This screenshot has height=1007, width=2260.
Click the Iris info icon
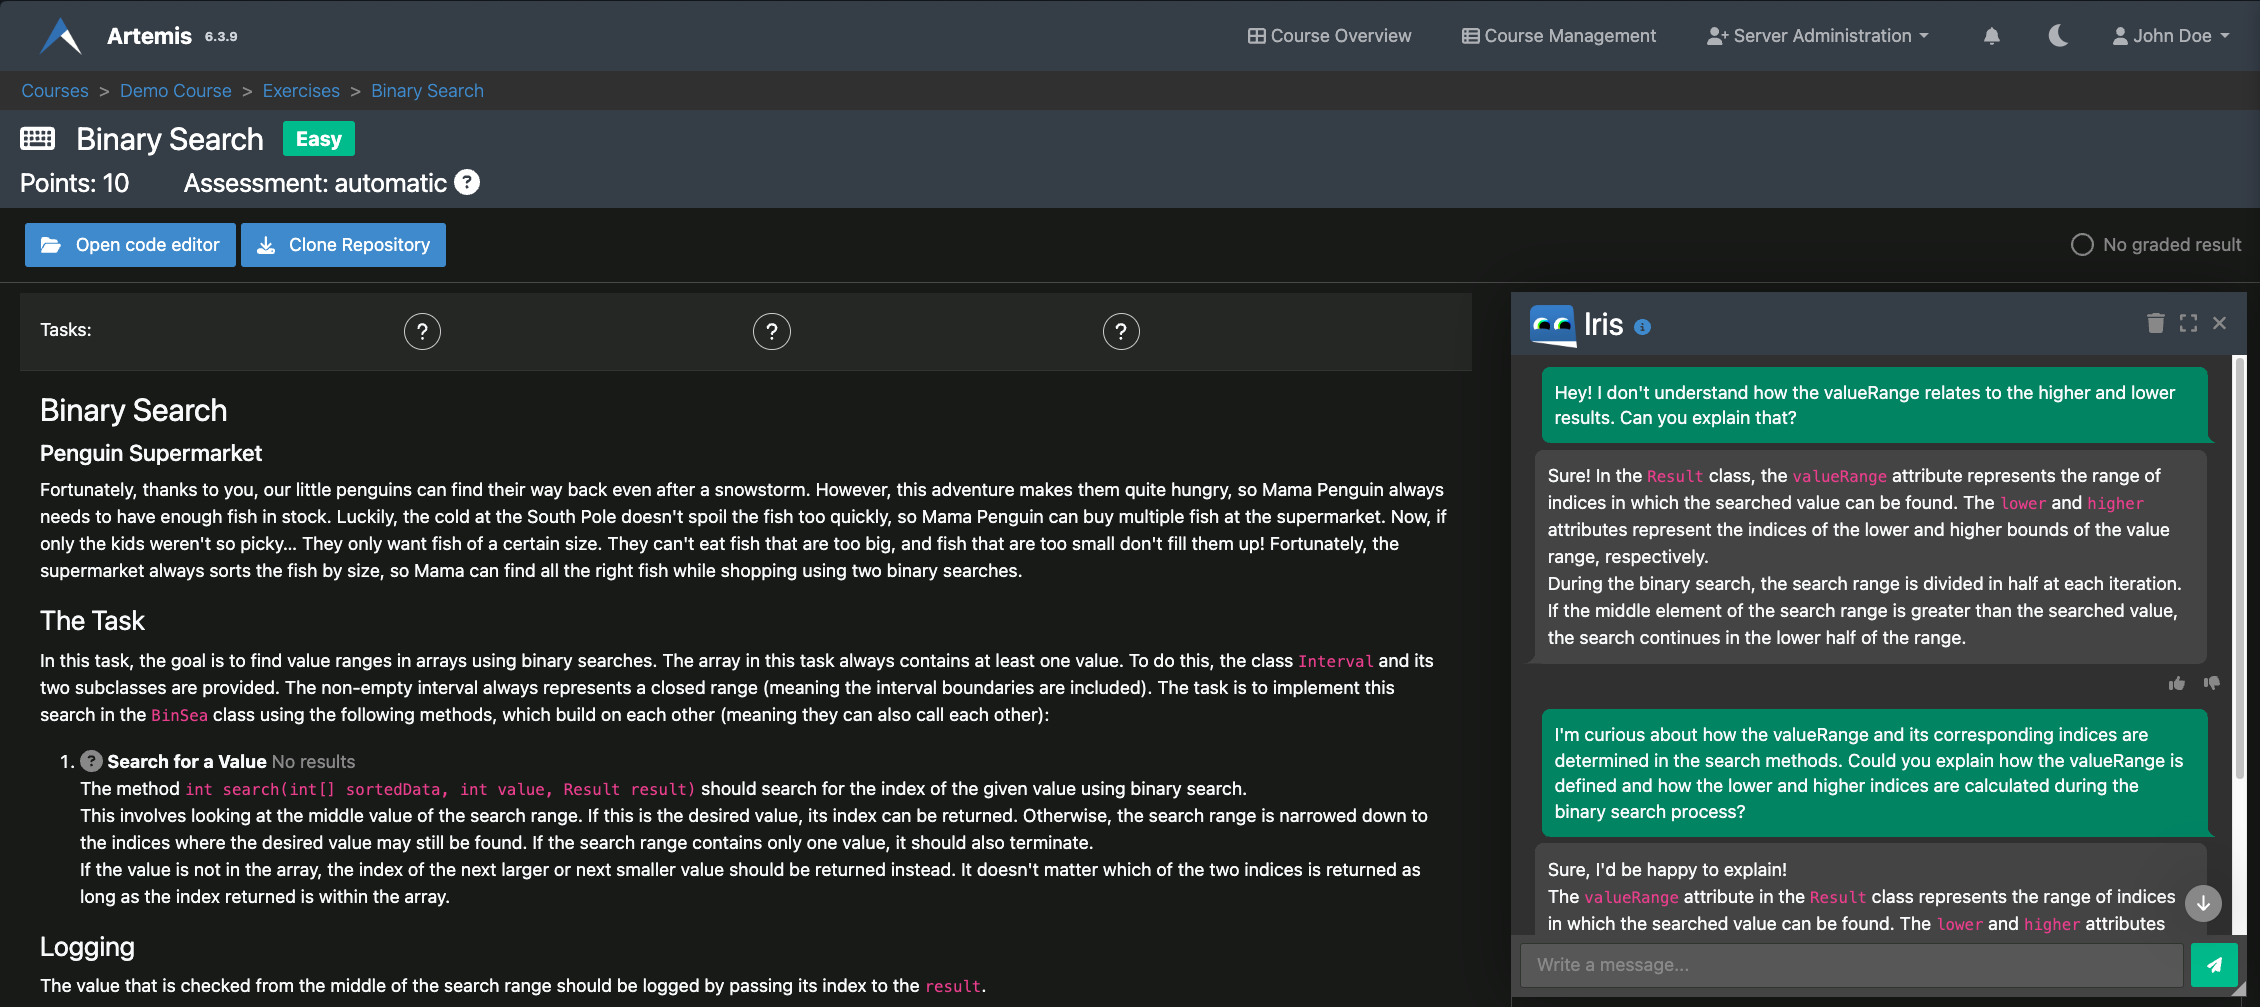coord(1642,327)
